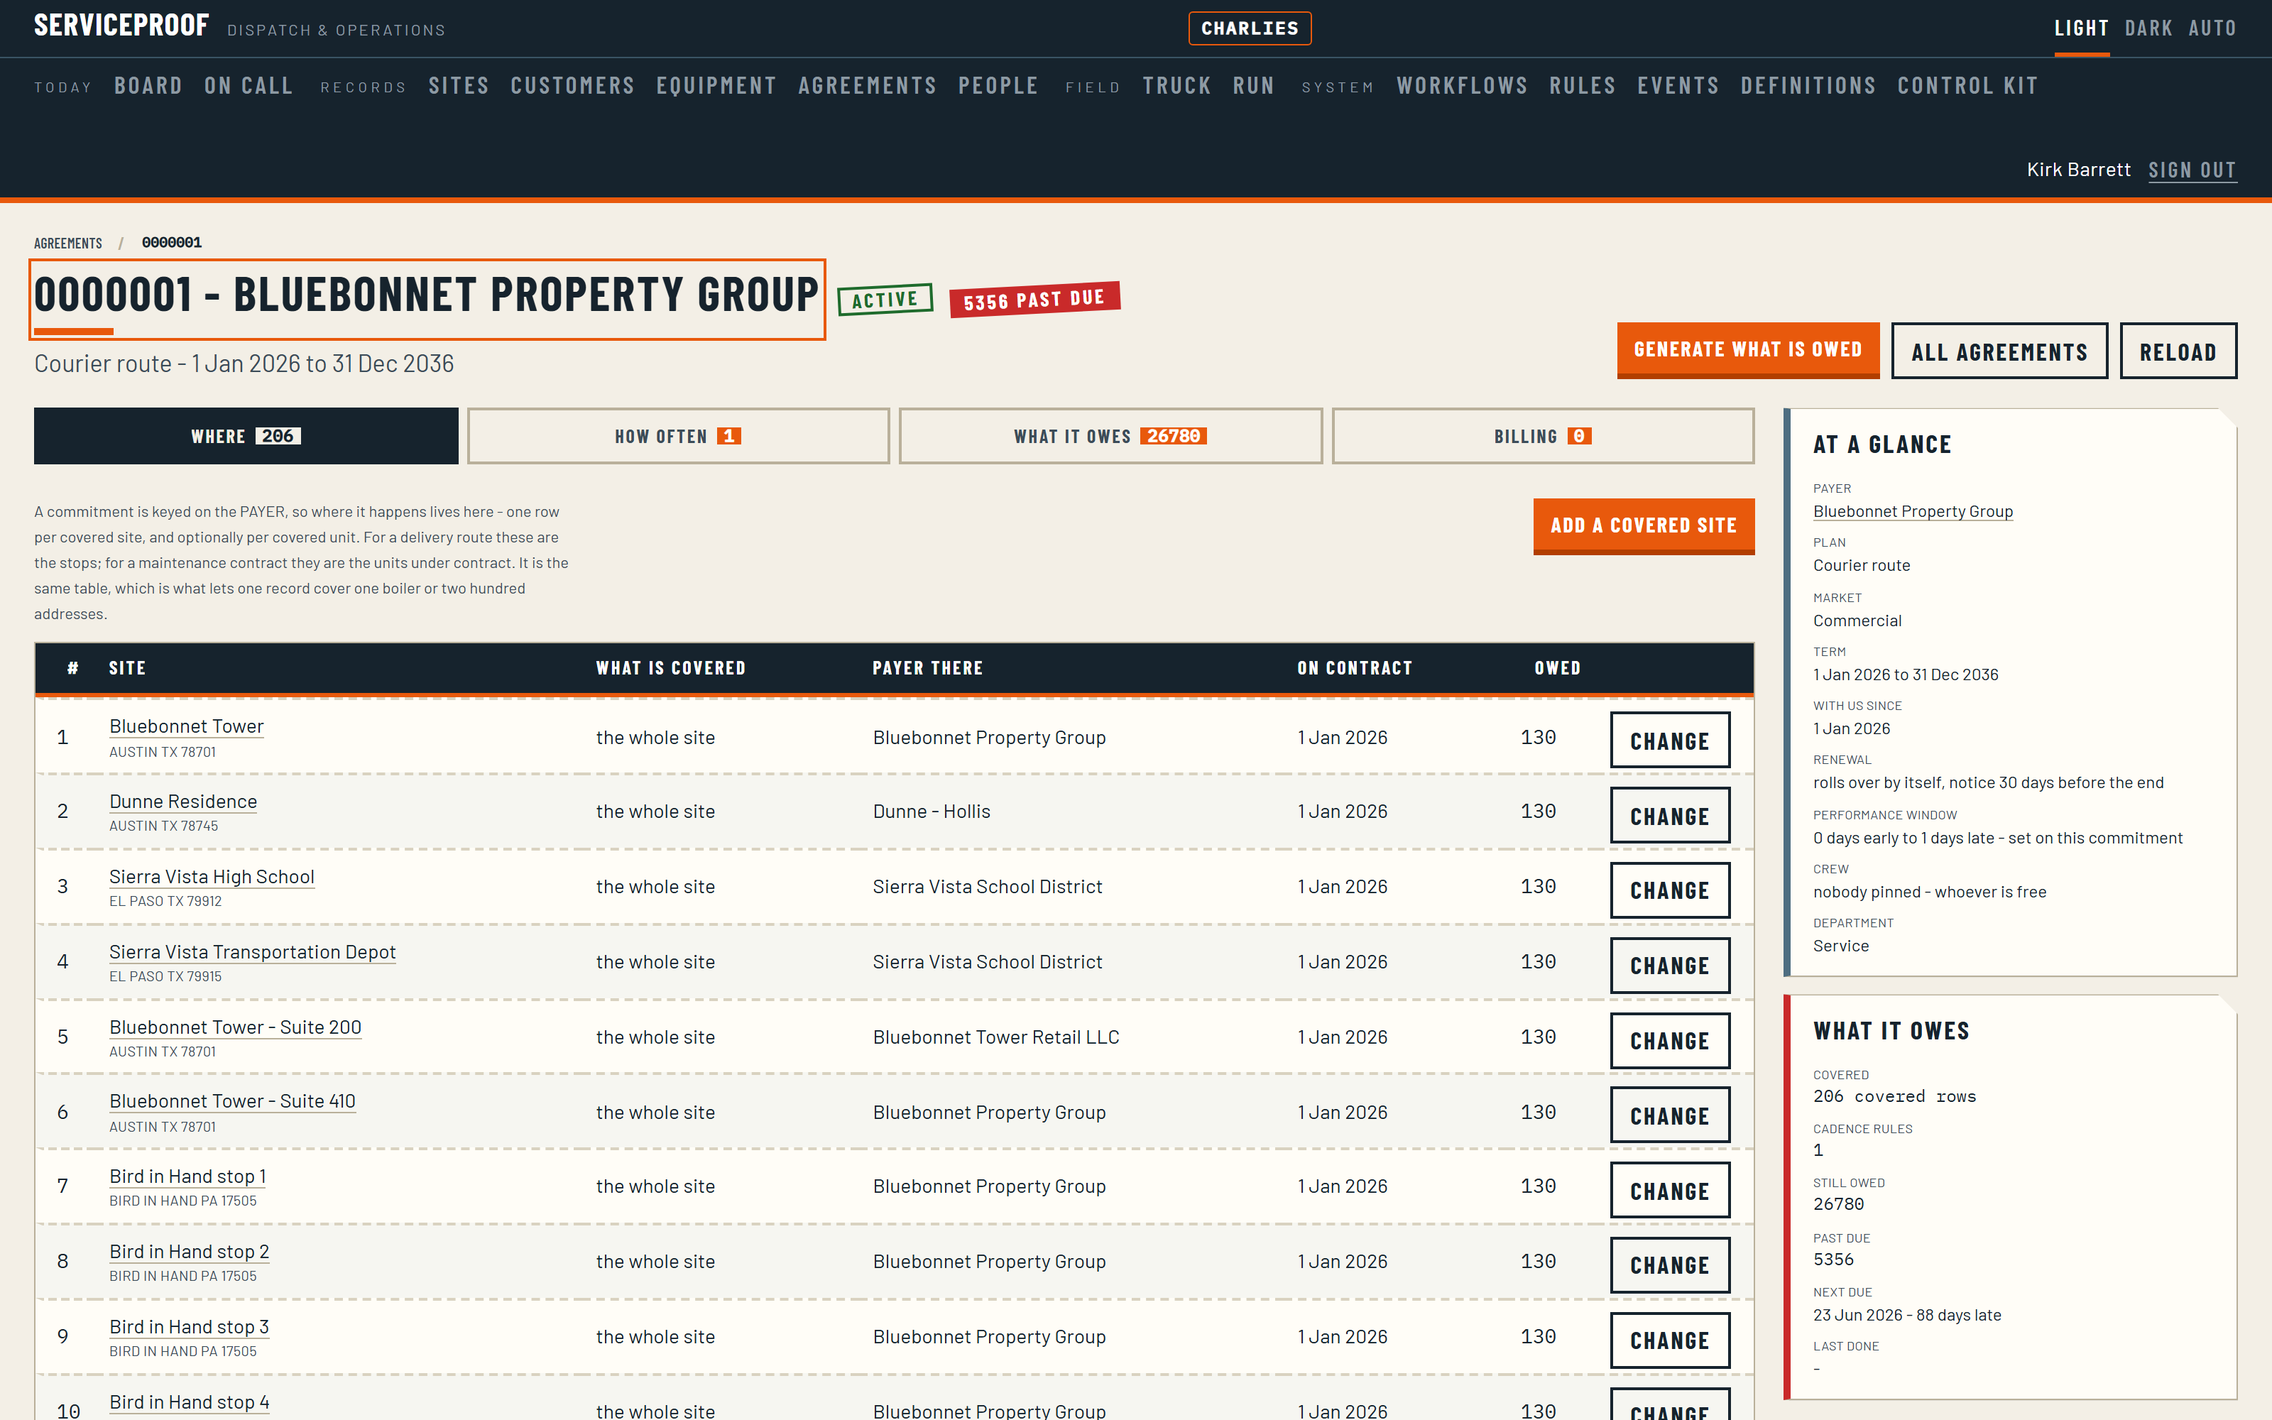This screenshot has width=2272, height=1420.
Task: Change the Sierra Vista High School row
Action: point(1670,890)
